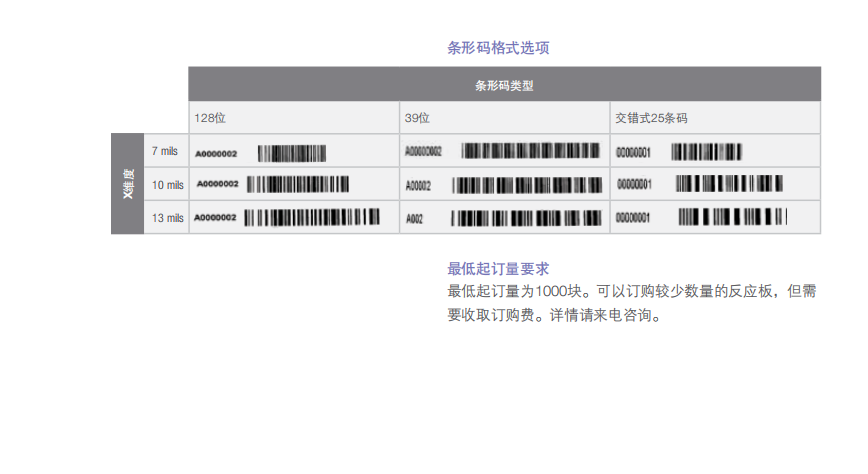Click the title '条形码格式选项'

[x=498, y=48]
